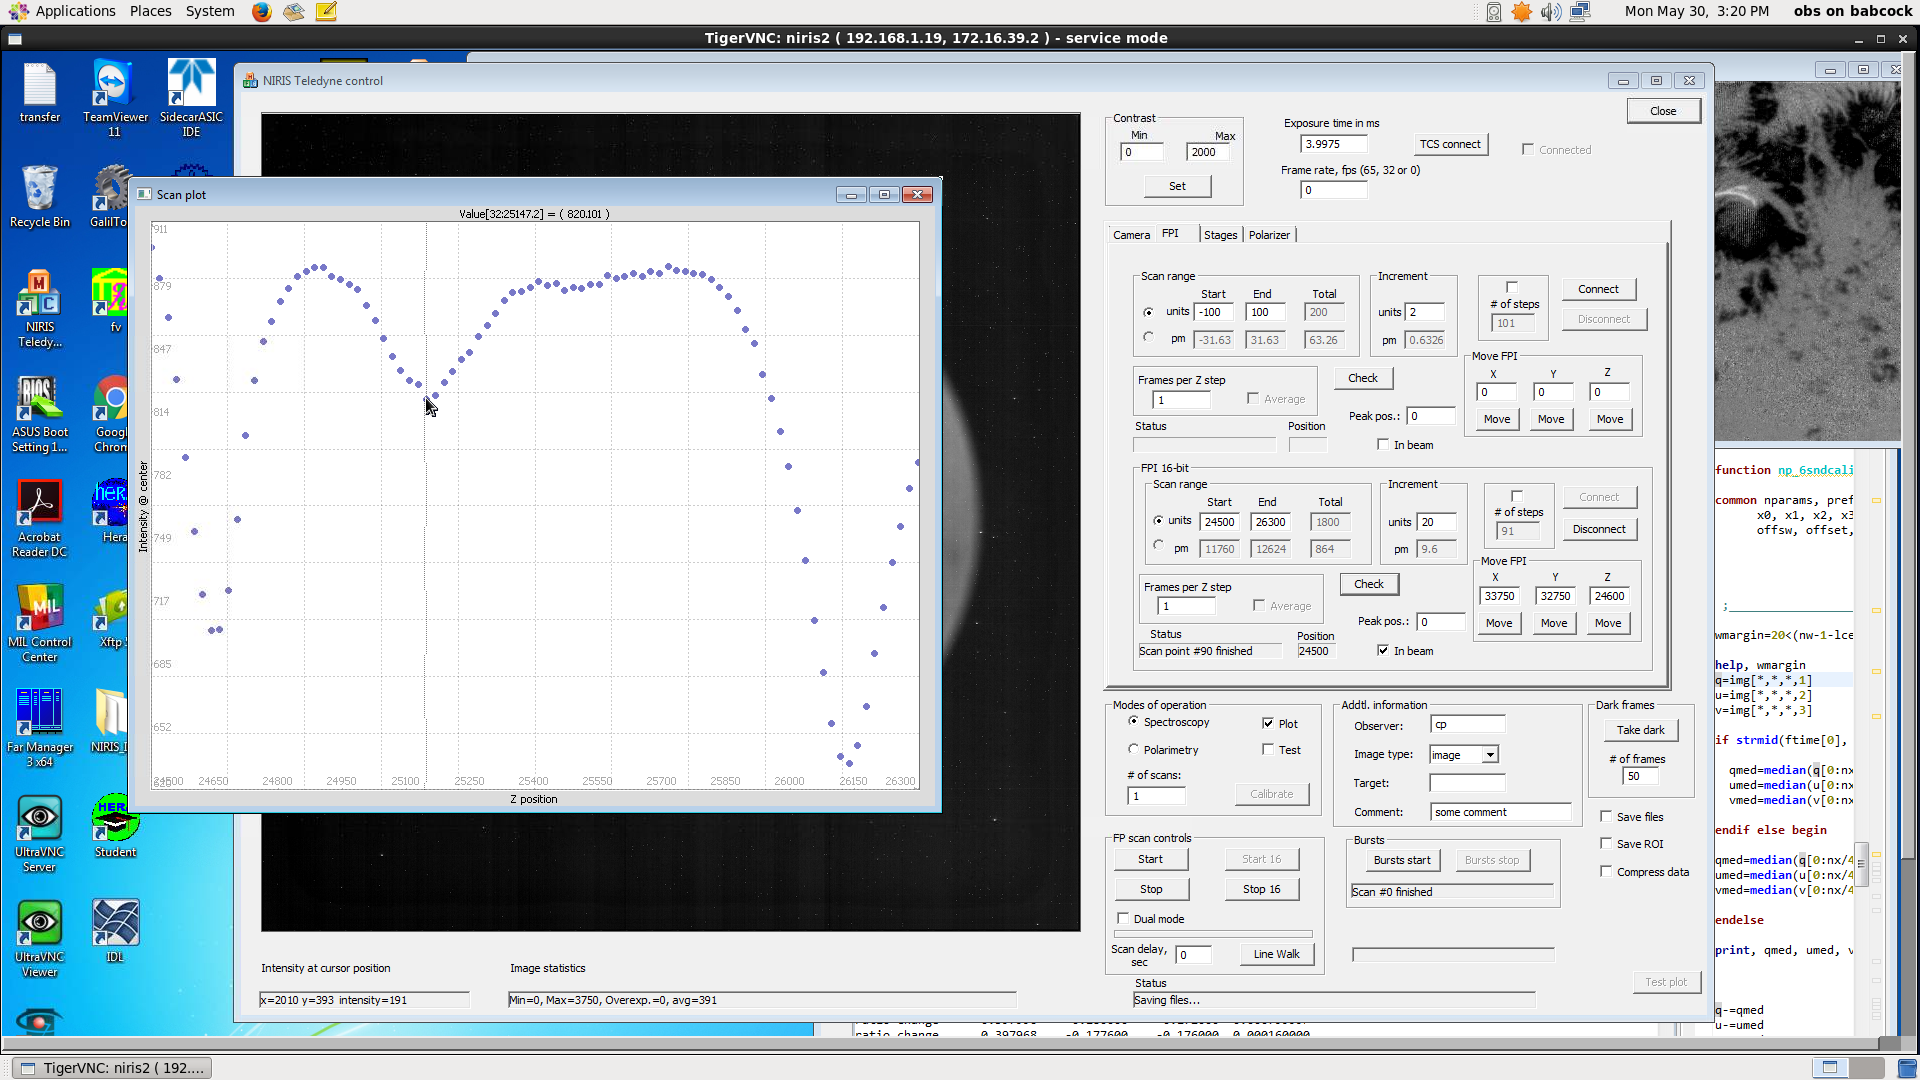Enable Average in FPI 16-bit section

[1259, 605]
